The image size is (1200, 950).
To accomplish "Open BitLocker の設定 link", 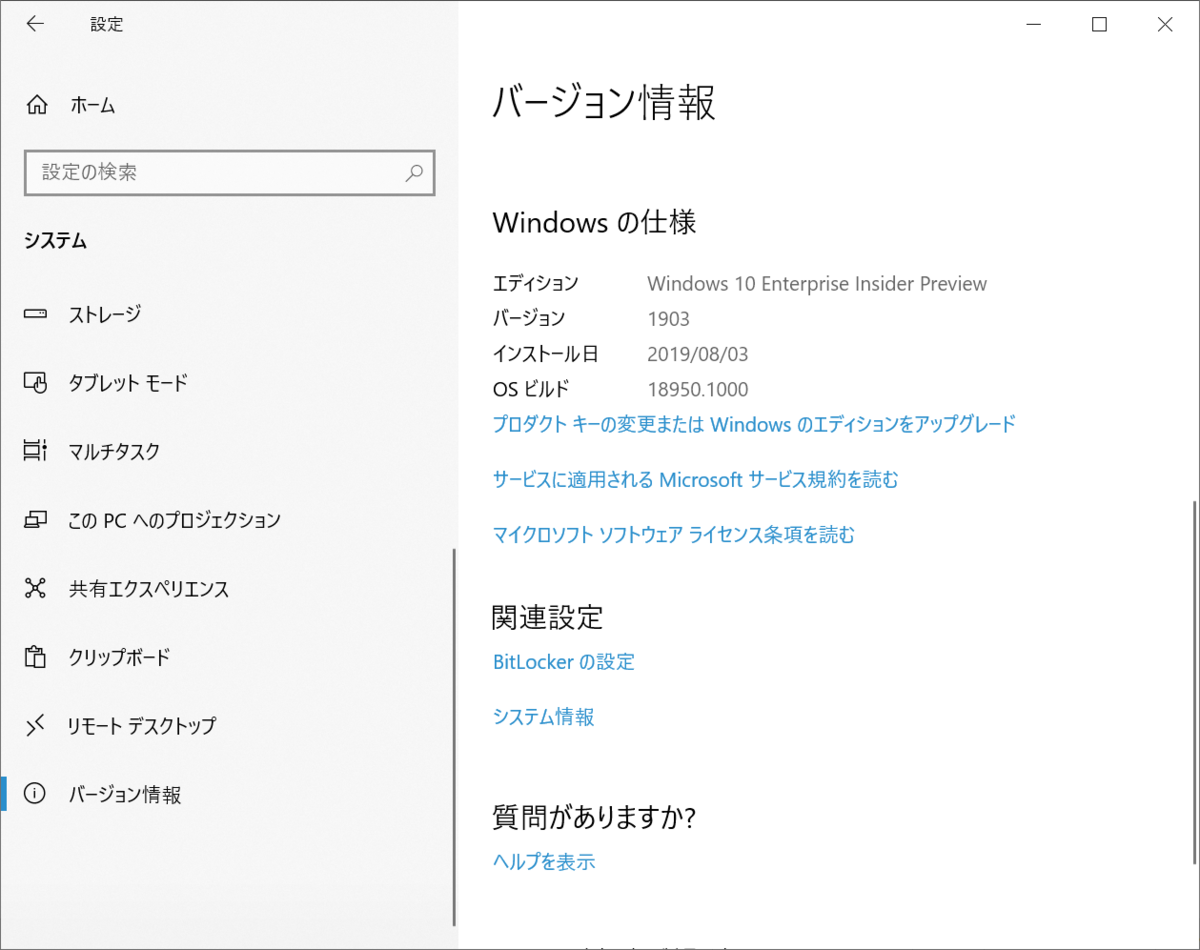I will [564, 662].
